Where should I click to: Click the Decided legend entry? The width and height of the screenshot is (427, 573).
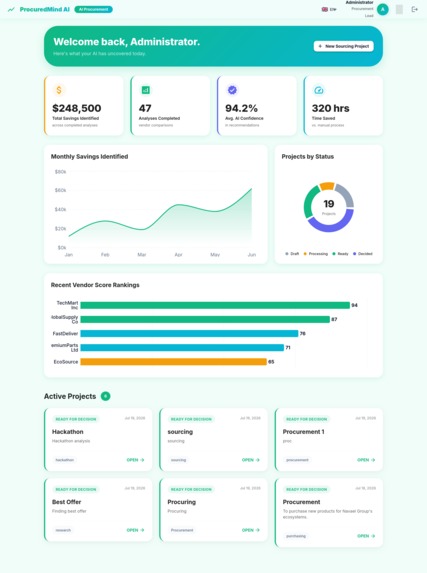363,254
